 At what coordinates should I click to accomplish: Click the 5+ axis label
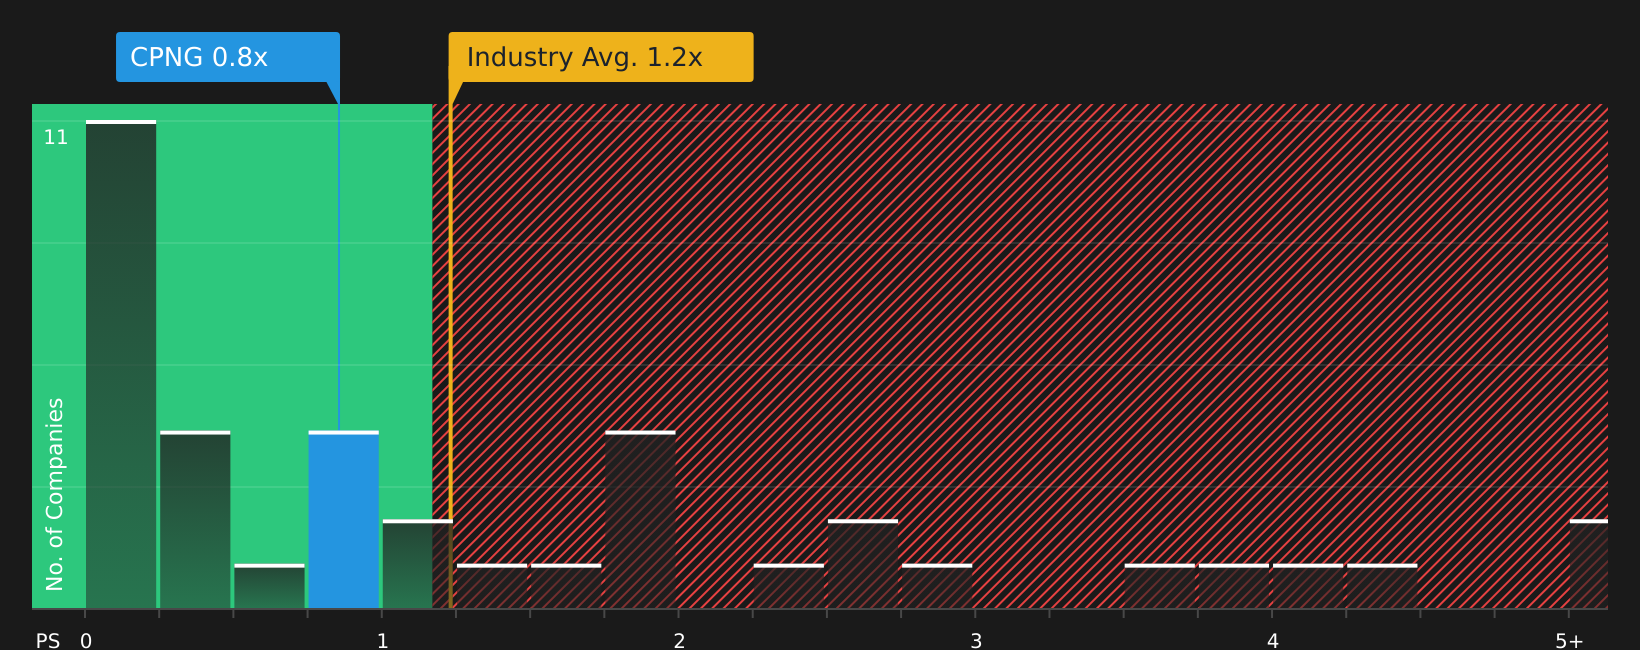click(1569, 641)
